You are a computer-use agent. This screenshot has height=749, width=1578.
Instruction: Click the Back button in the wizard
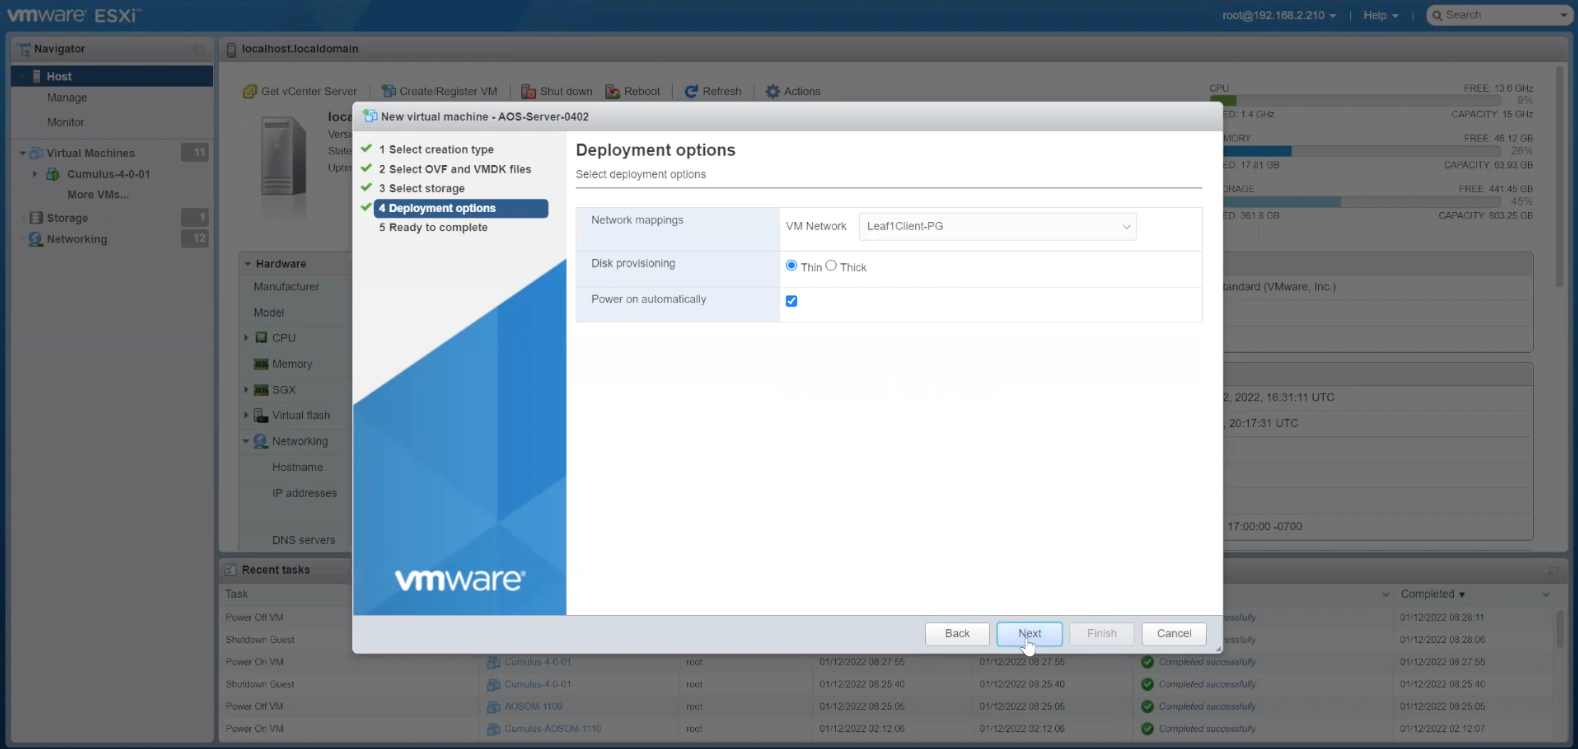(957, 634)
